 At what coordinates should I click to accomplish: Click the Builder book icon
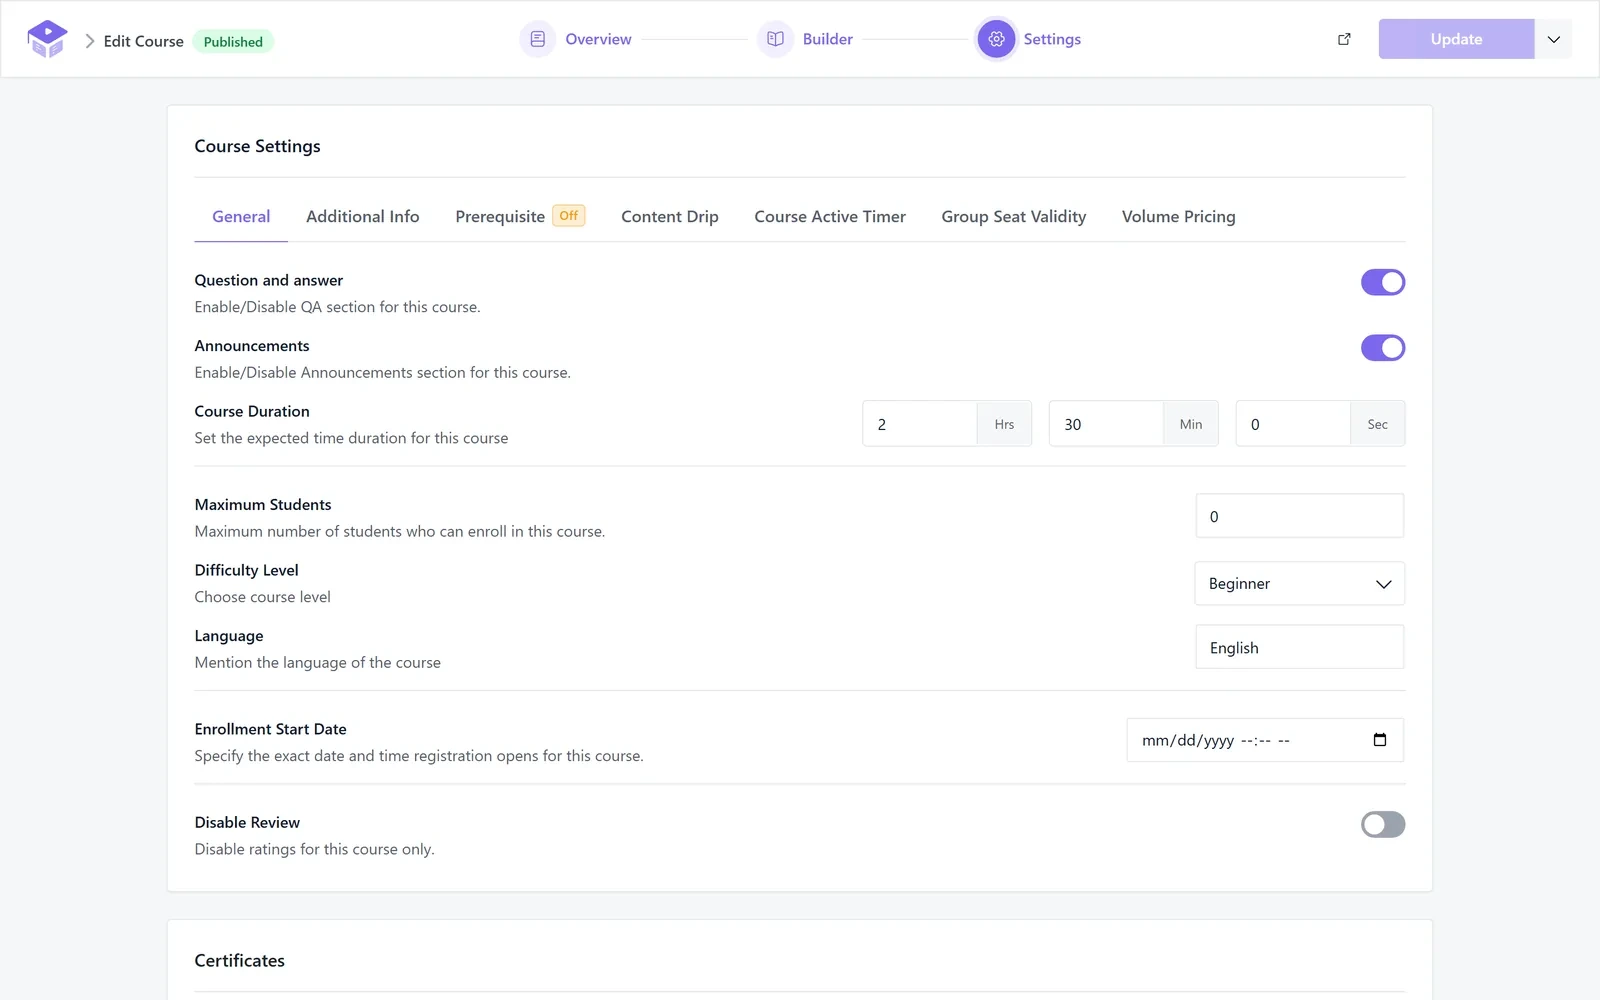pyautogui.click(x=775, y=39)
